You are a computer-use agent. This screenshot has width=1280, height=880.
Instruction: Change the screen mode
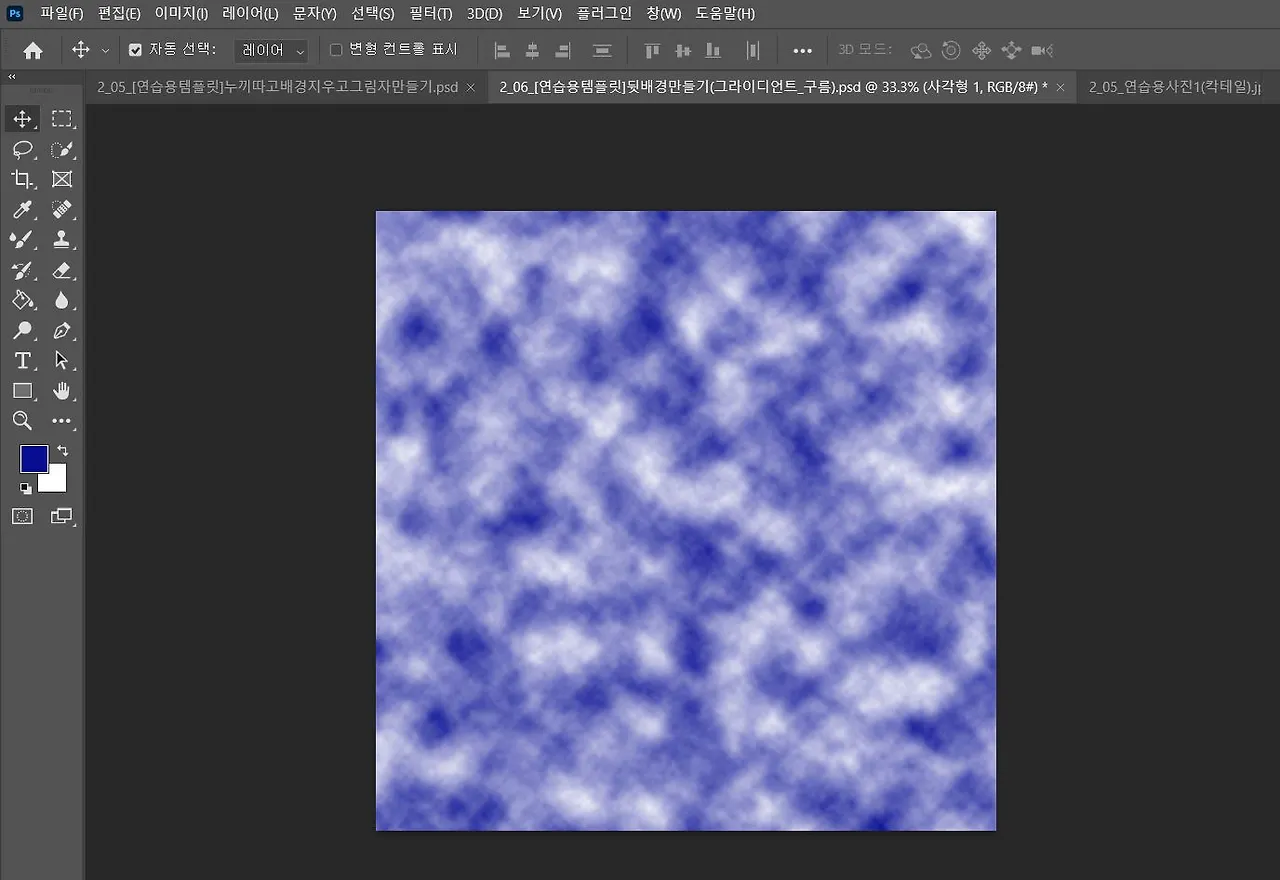tap(62, 516)
